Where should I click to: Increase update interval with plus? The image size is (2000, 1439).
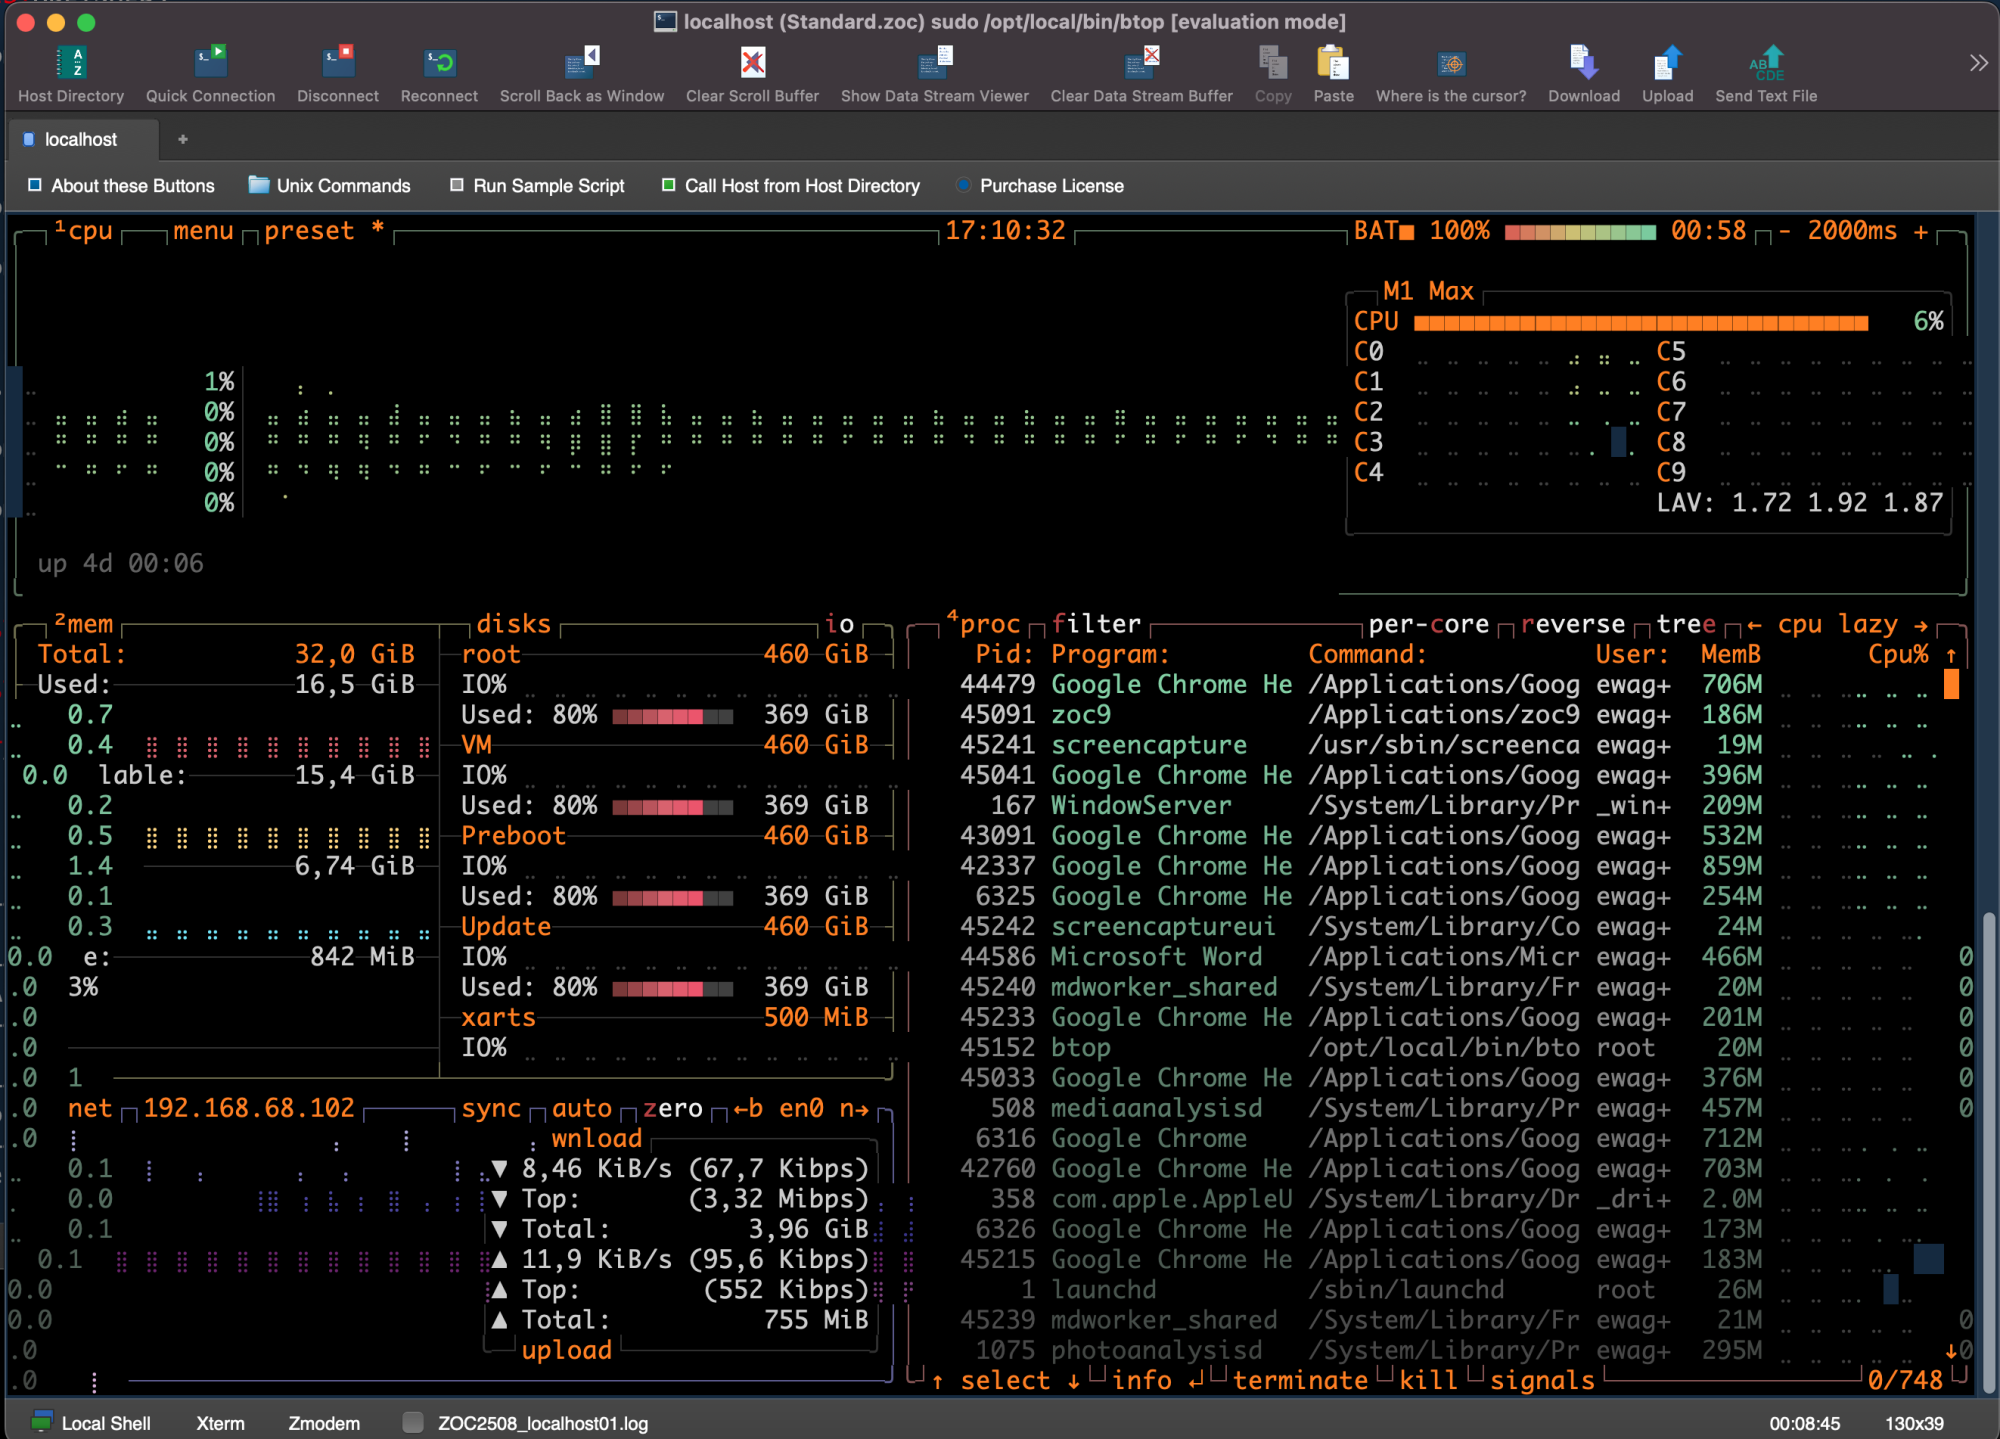pyautogui.click(x=1921, y=231)
